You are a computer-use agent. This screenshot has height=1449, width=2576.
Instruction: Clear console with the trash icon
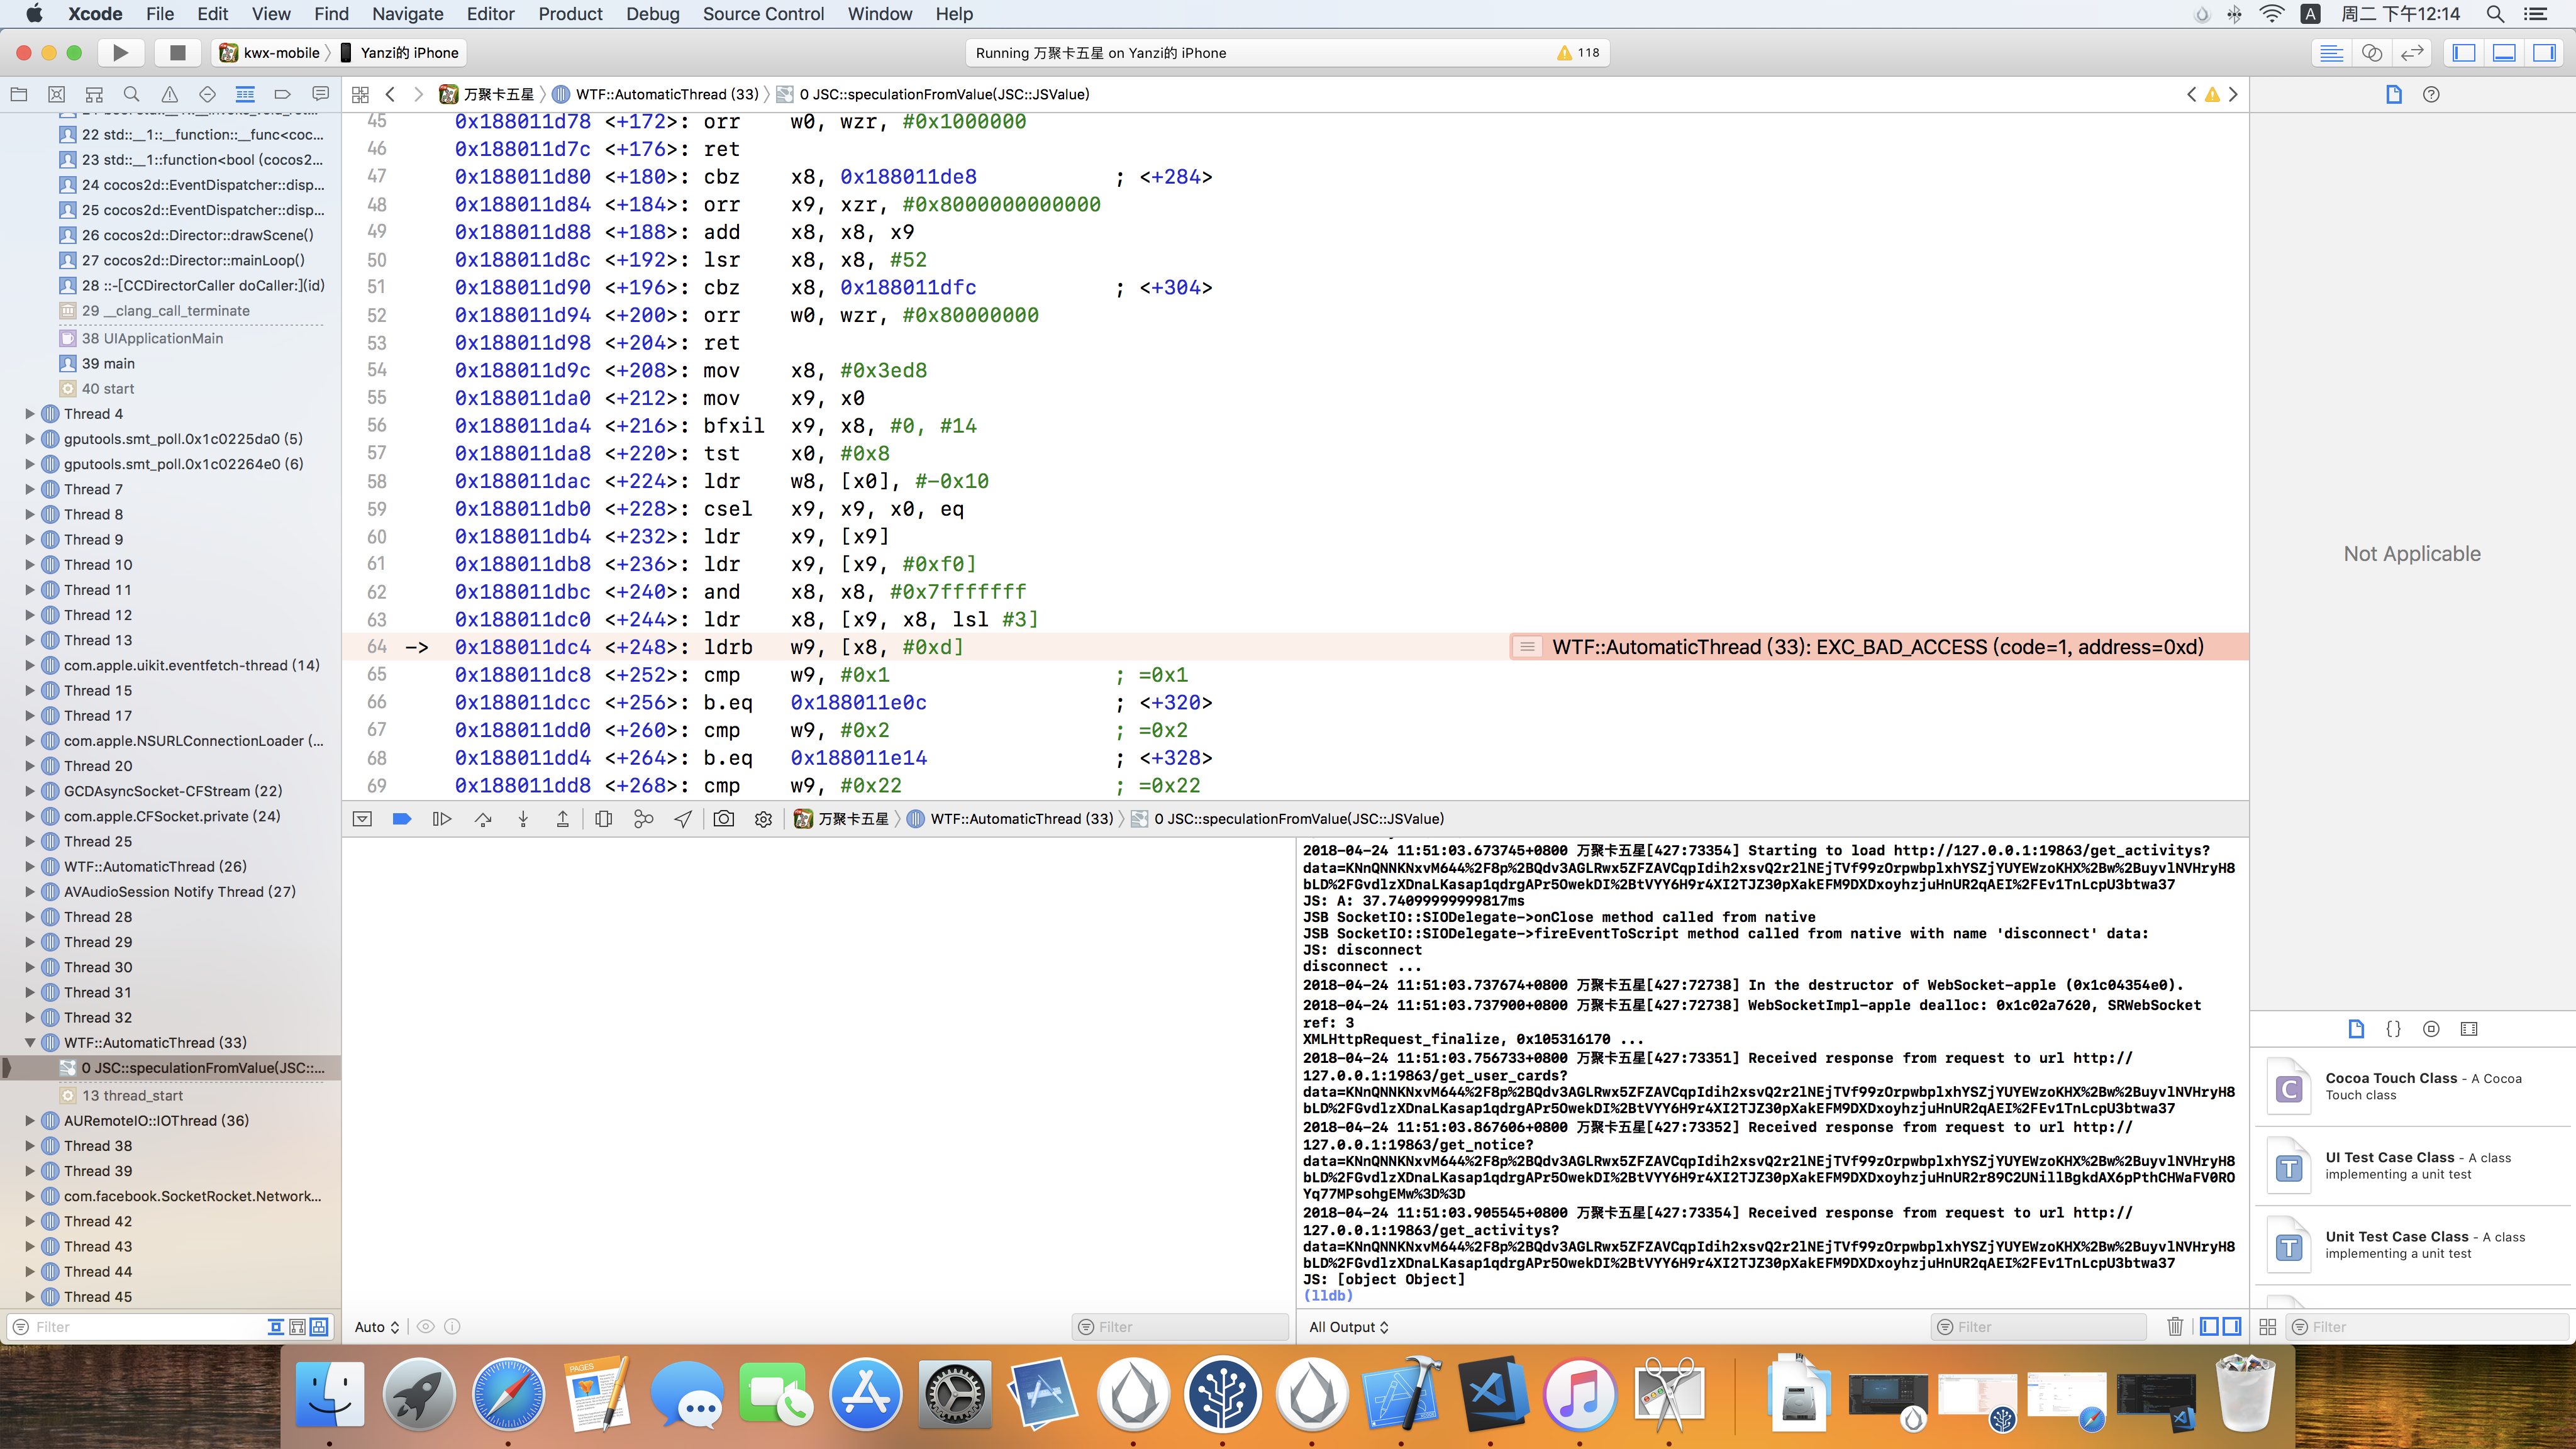[2174, 1327]
